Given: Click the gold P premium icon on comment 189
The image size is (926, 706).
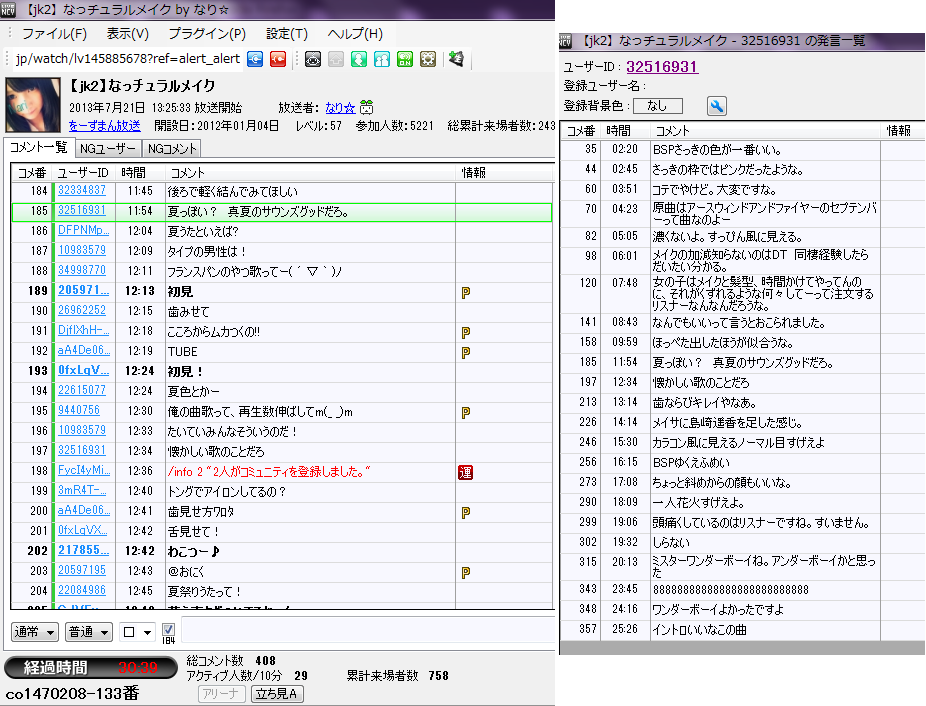Looking at the screenshot, I should tap(465, 293).
